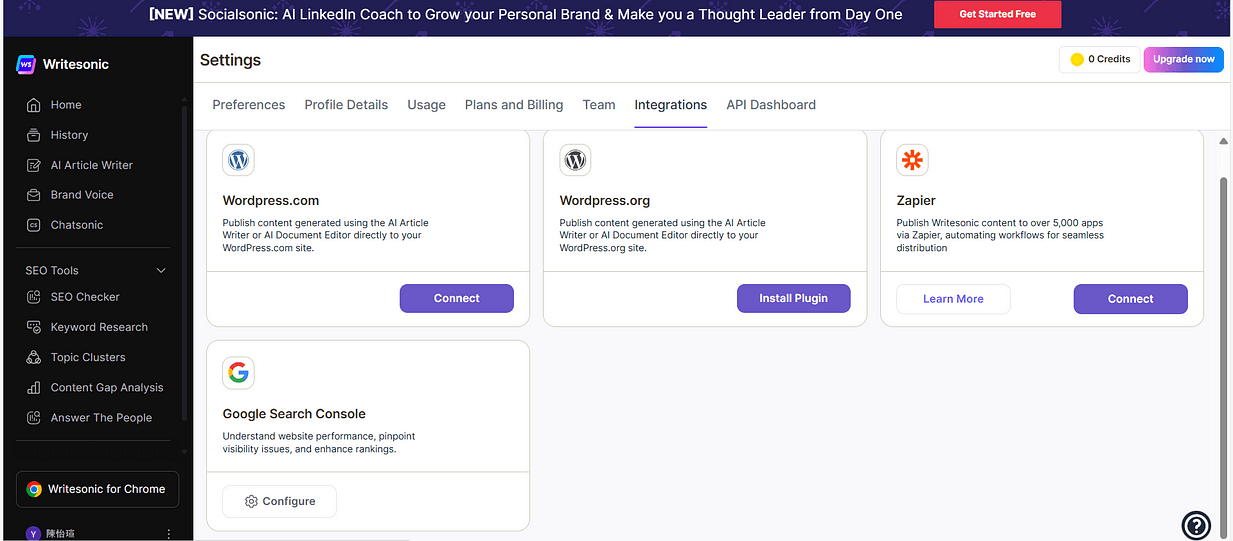Open the API Dashboard tab
Viewport: 1233px width, 541px height.
coord(771,105)
